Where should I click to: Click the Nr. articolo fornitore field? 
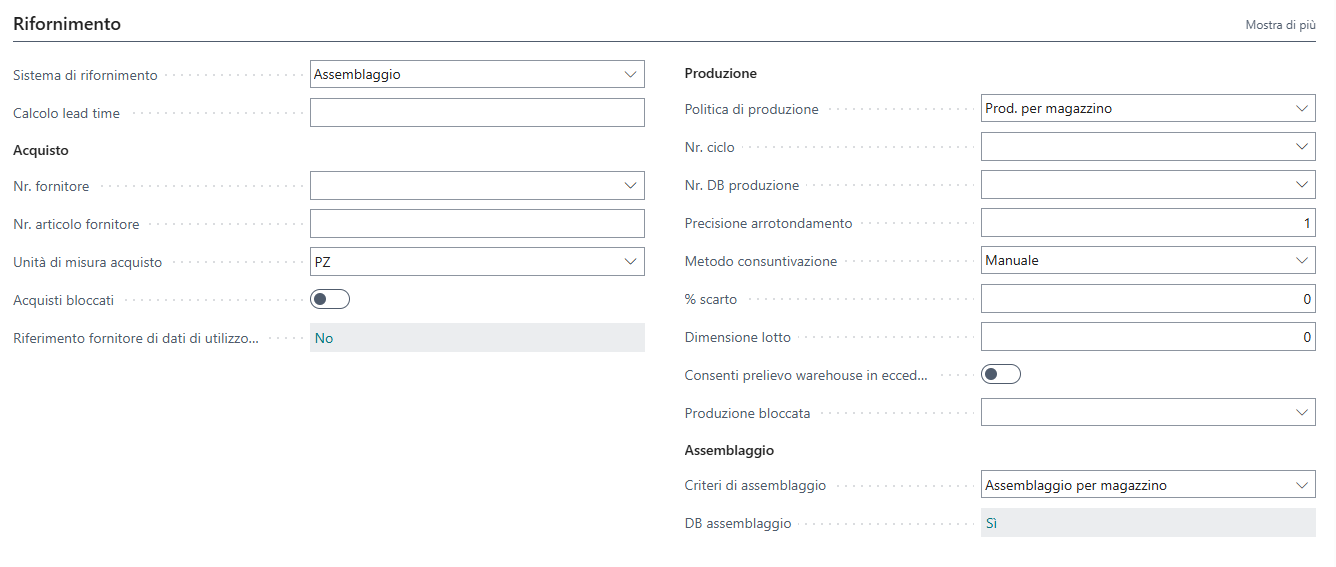tap(477, 224)
